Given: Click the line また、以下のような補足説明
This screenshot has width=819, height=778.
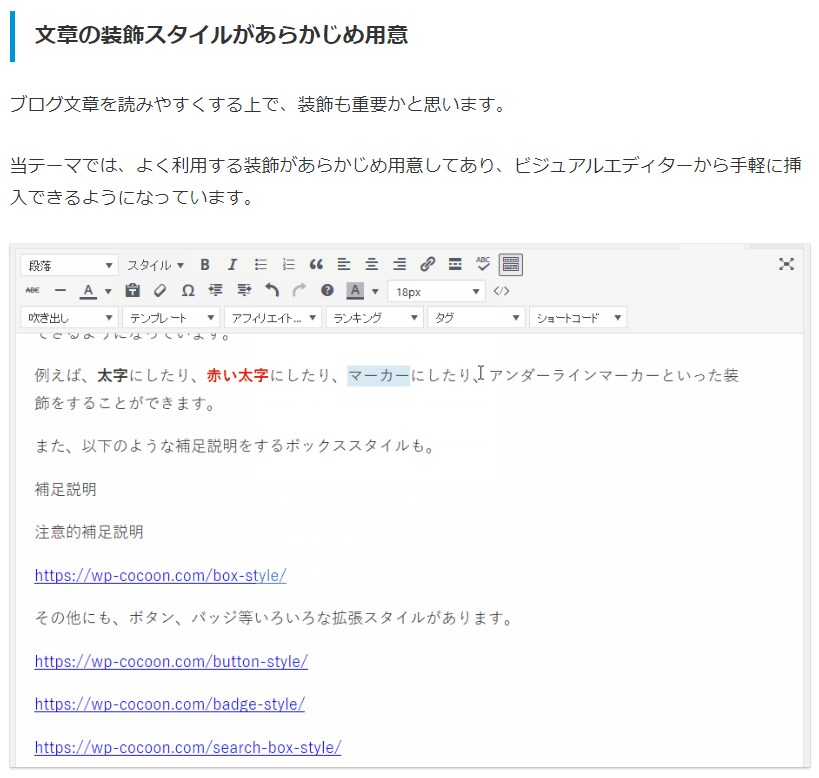Looking at the screenshot, I should [235, 446].
